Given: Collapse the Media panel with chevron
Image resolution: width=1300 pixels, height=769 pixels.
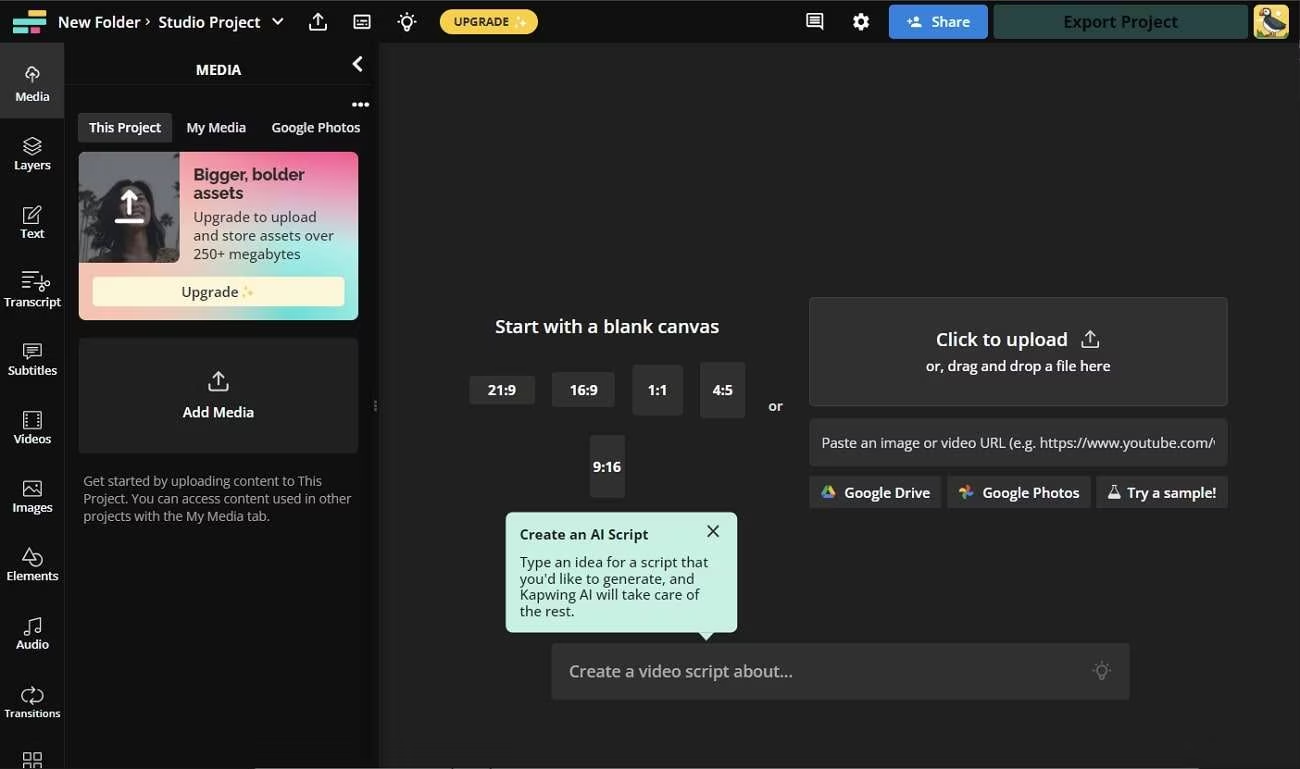Looking at the screenshot, I should click(x=357, y=65).
